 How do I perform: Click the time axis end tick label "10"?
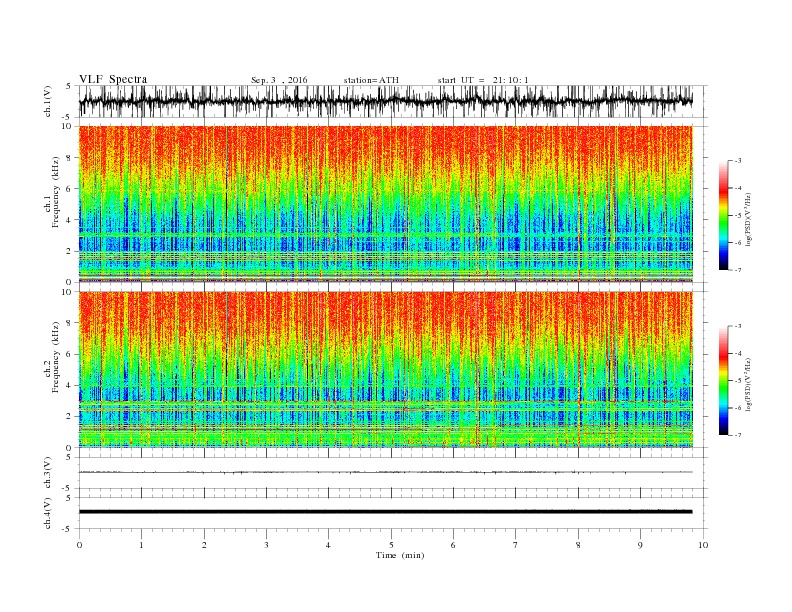(703, 545)
